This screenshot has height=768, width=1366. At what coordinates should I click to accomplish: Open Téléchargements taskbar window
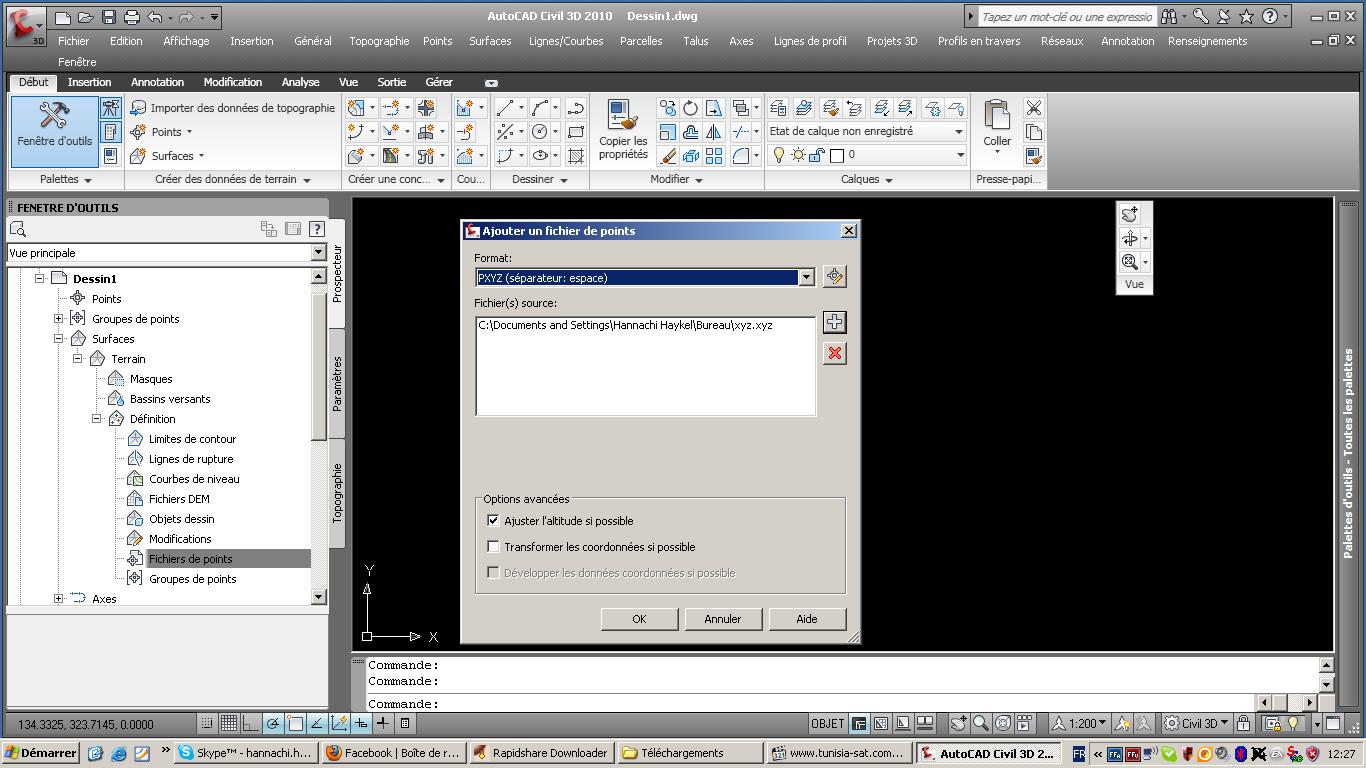point(690,753)
